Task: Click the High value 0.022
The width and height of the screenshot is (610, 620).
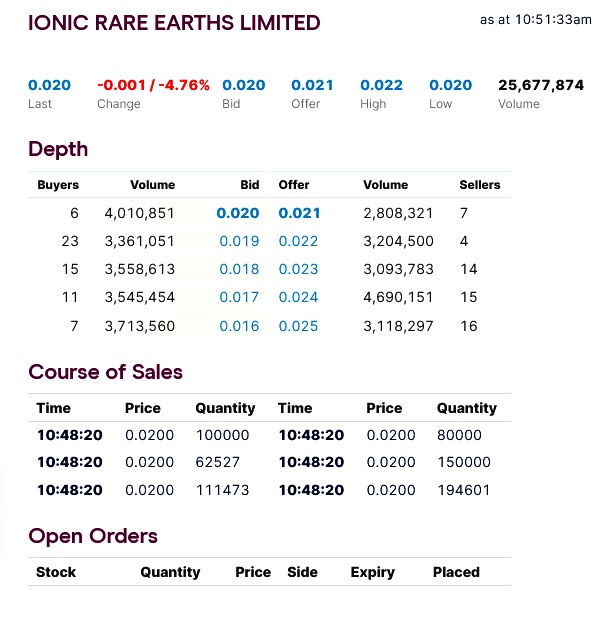Action: point(381,85)
